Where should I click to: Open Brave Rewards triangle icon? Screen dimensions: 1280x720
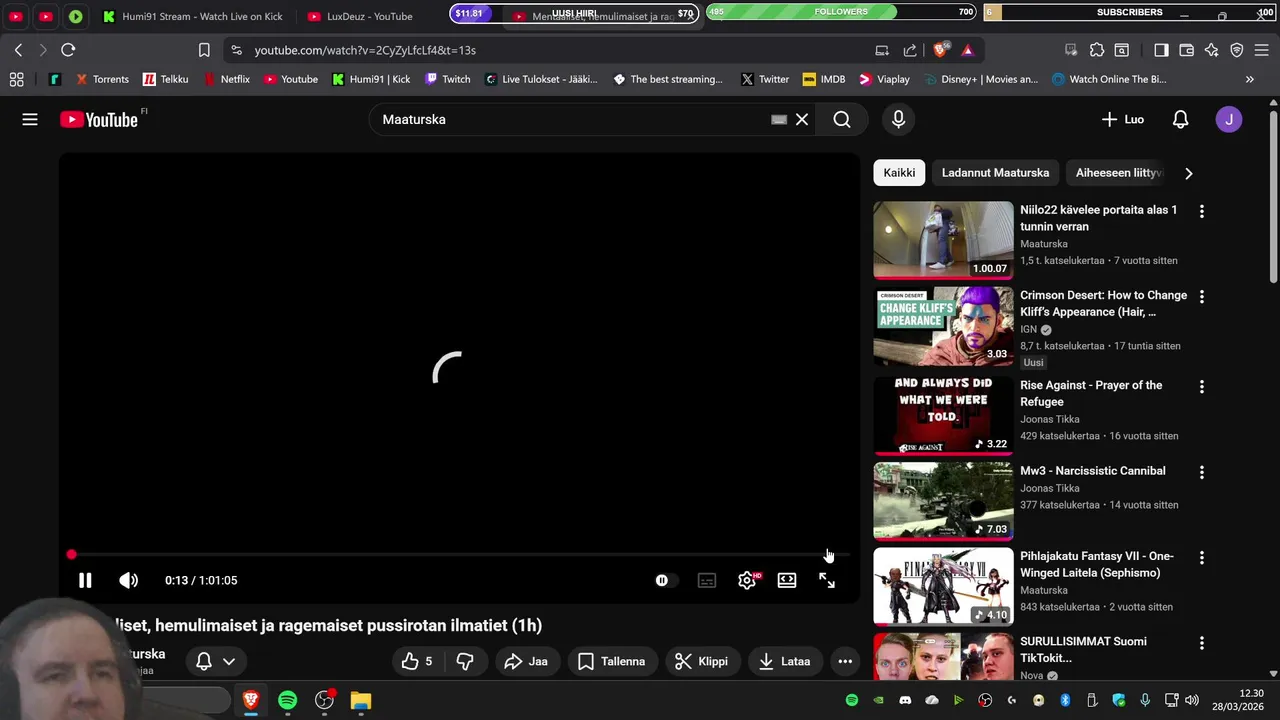tap(967, 50)
